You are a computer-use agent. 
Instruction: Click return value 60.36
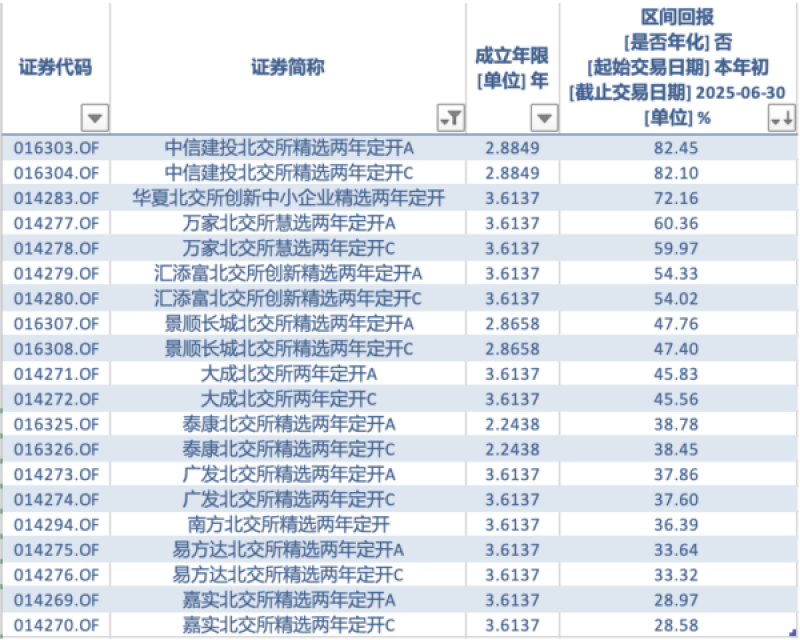pyautogui.click(x=676, y=223)
